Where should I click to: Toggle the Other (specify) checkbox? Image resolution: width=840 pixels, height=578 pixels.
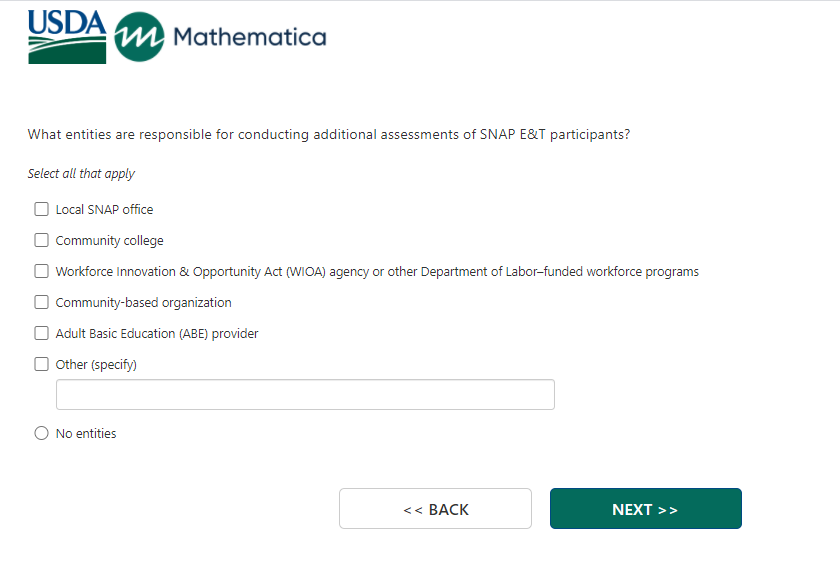pyautogui.click(x=41, y=364)
